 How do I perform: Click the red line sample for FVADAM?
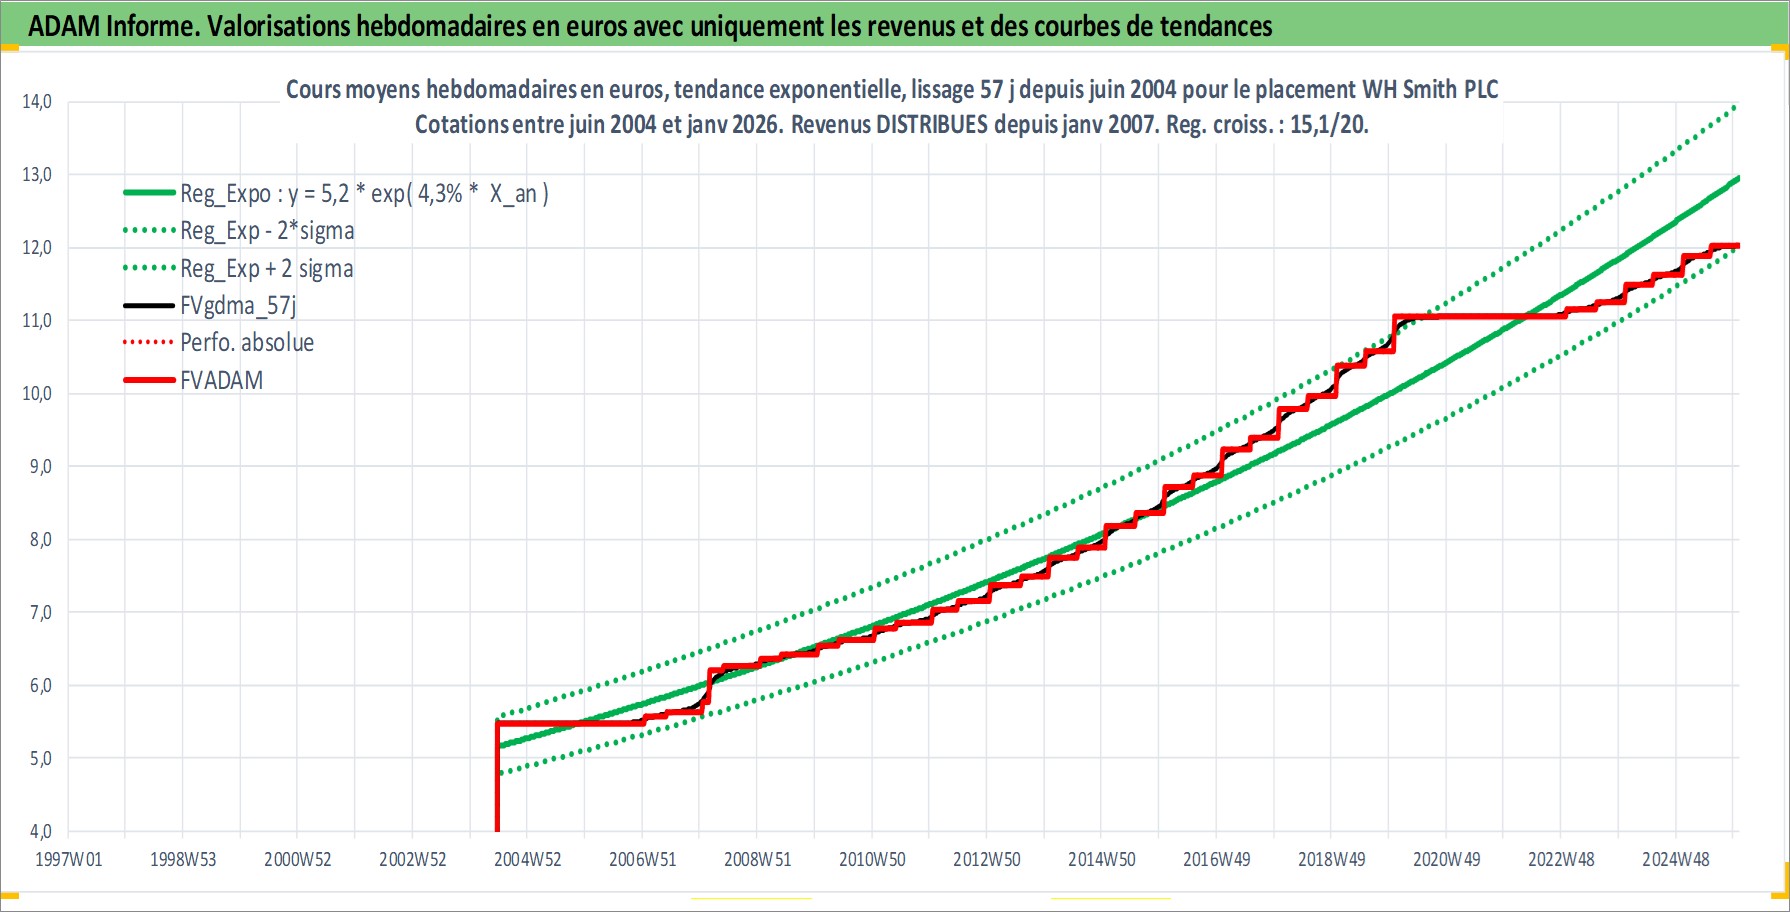149,381
